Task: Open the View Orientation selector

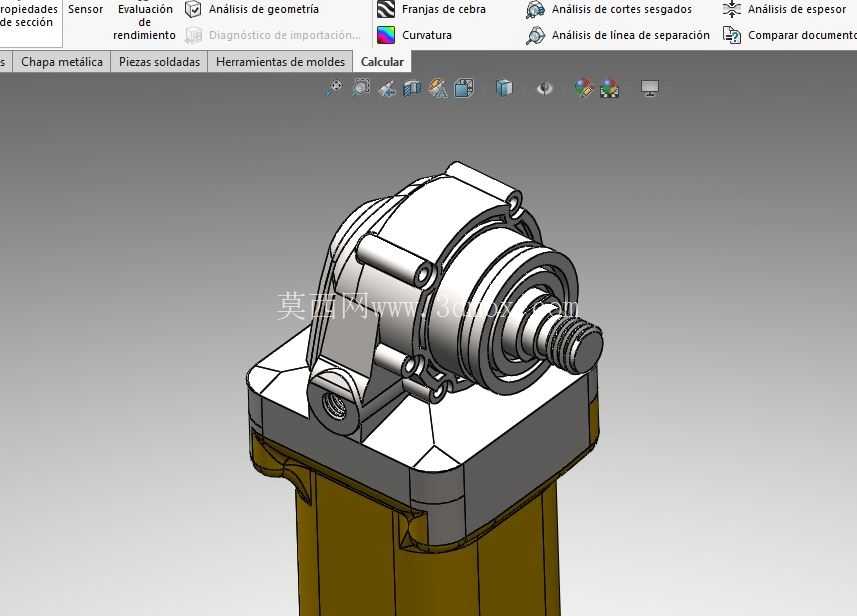Action: pos(464,88)
